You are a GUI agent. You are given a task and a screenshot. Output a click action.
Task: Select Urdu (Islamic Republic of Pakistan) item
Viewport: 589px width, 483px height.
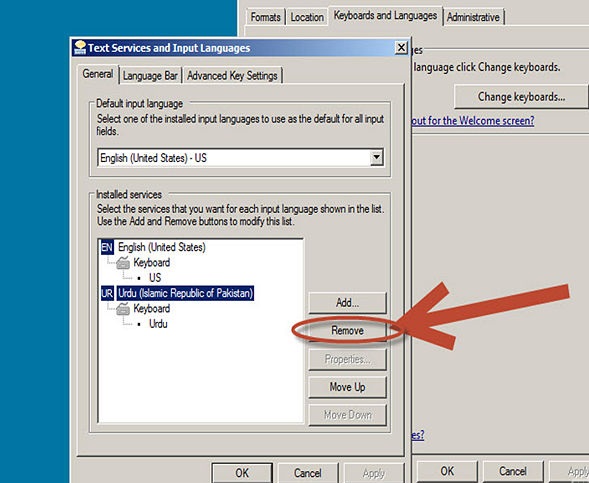[185, 293]
